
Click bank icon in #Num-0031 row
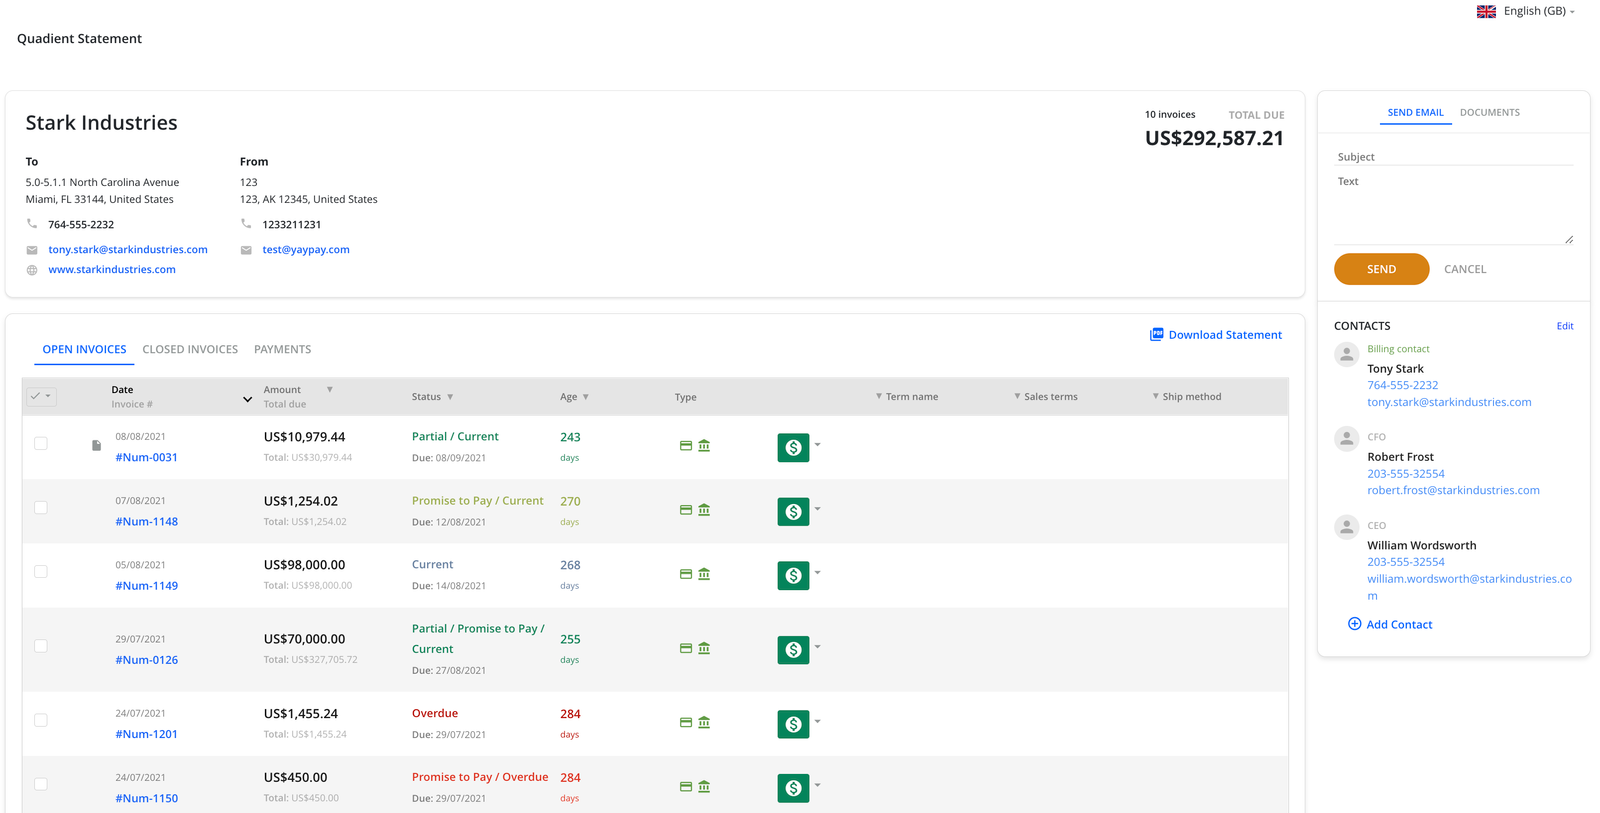pyautogui.click(x=704, y=446)
